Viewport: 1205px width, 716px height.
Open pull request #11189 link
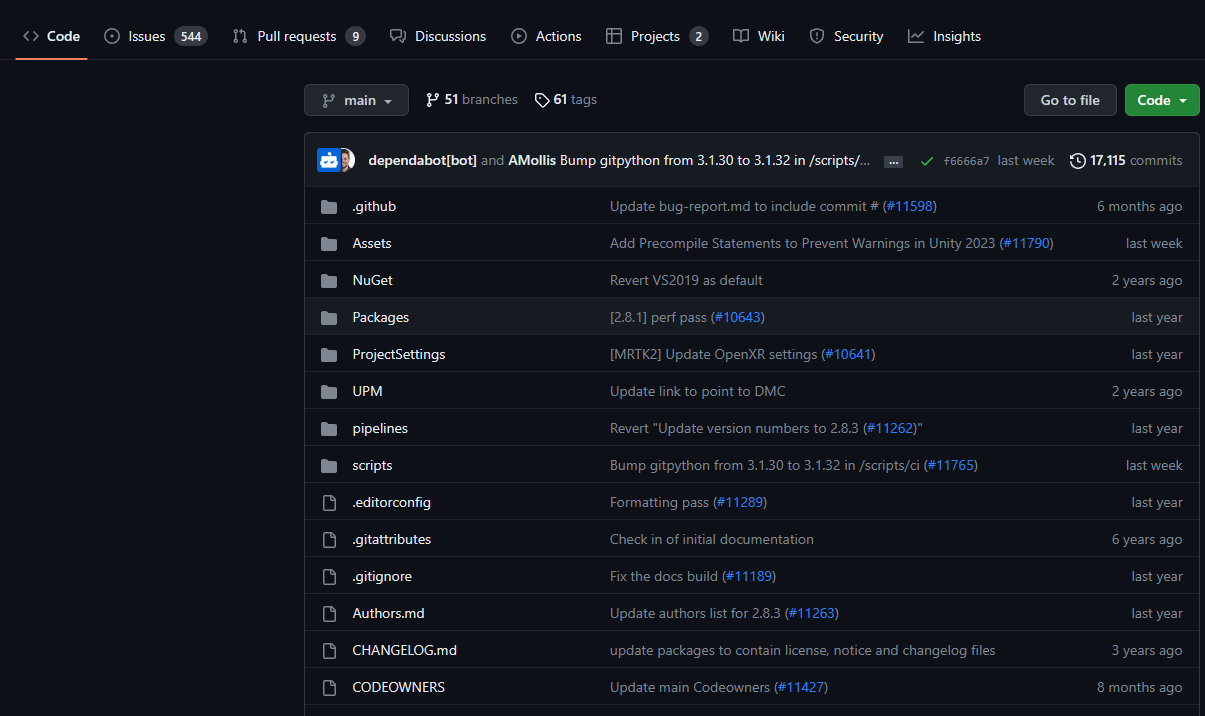coord(749,576)
